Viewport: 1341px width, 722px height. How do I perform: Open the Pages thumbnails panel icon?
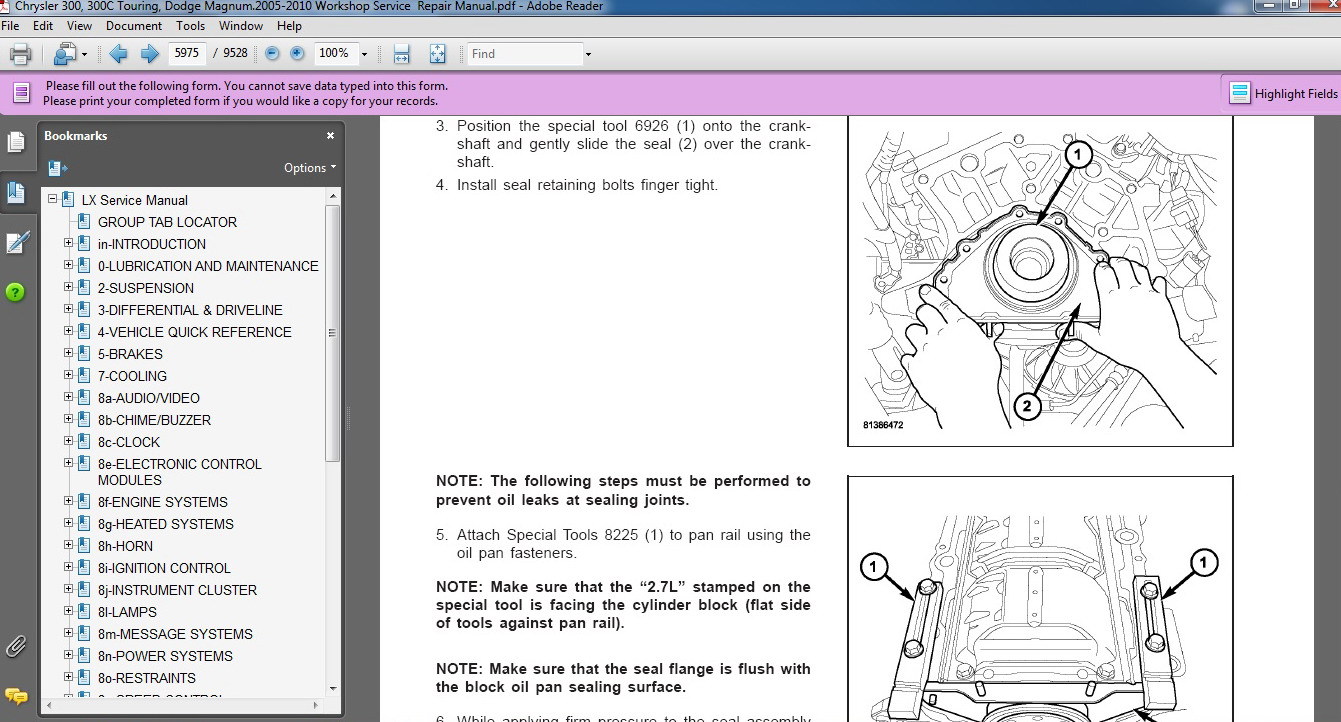pos(16,143)
